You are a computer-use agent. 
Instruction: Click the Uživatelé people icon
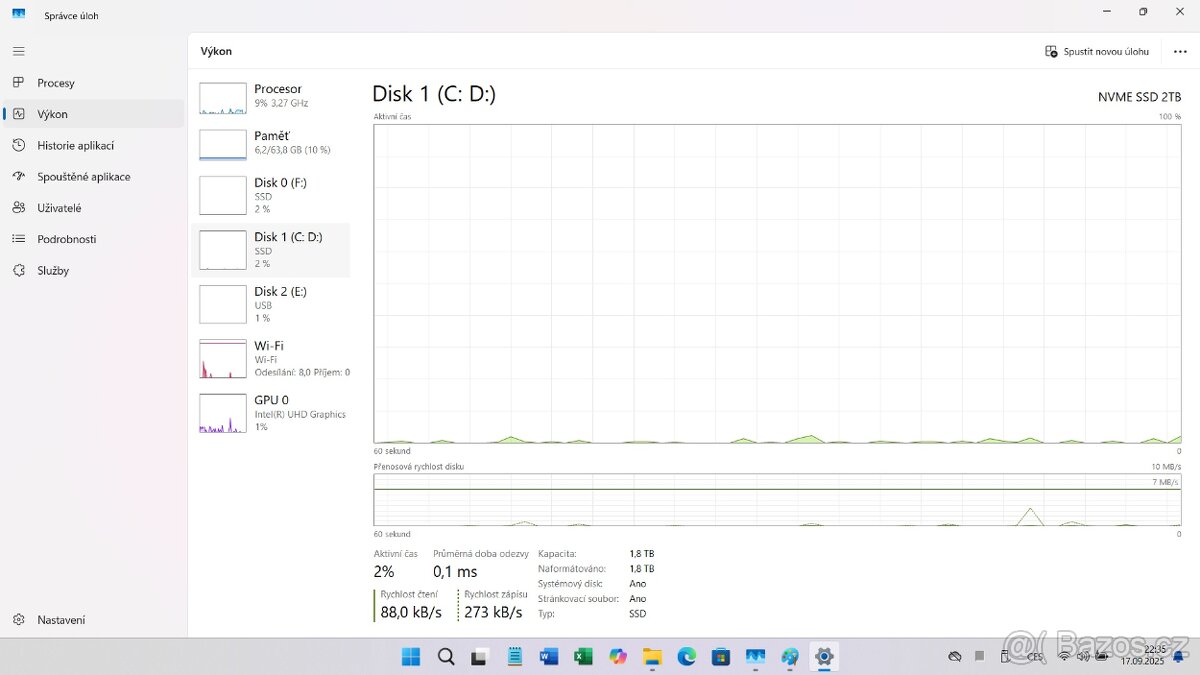[19, 208]
